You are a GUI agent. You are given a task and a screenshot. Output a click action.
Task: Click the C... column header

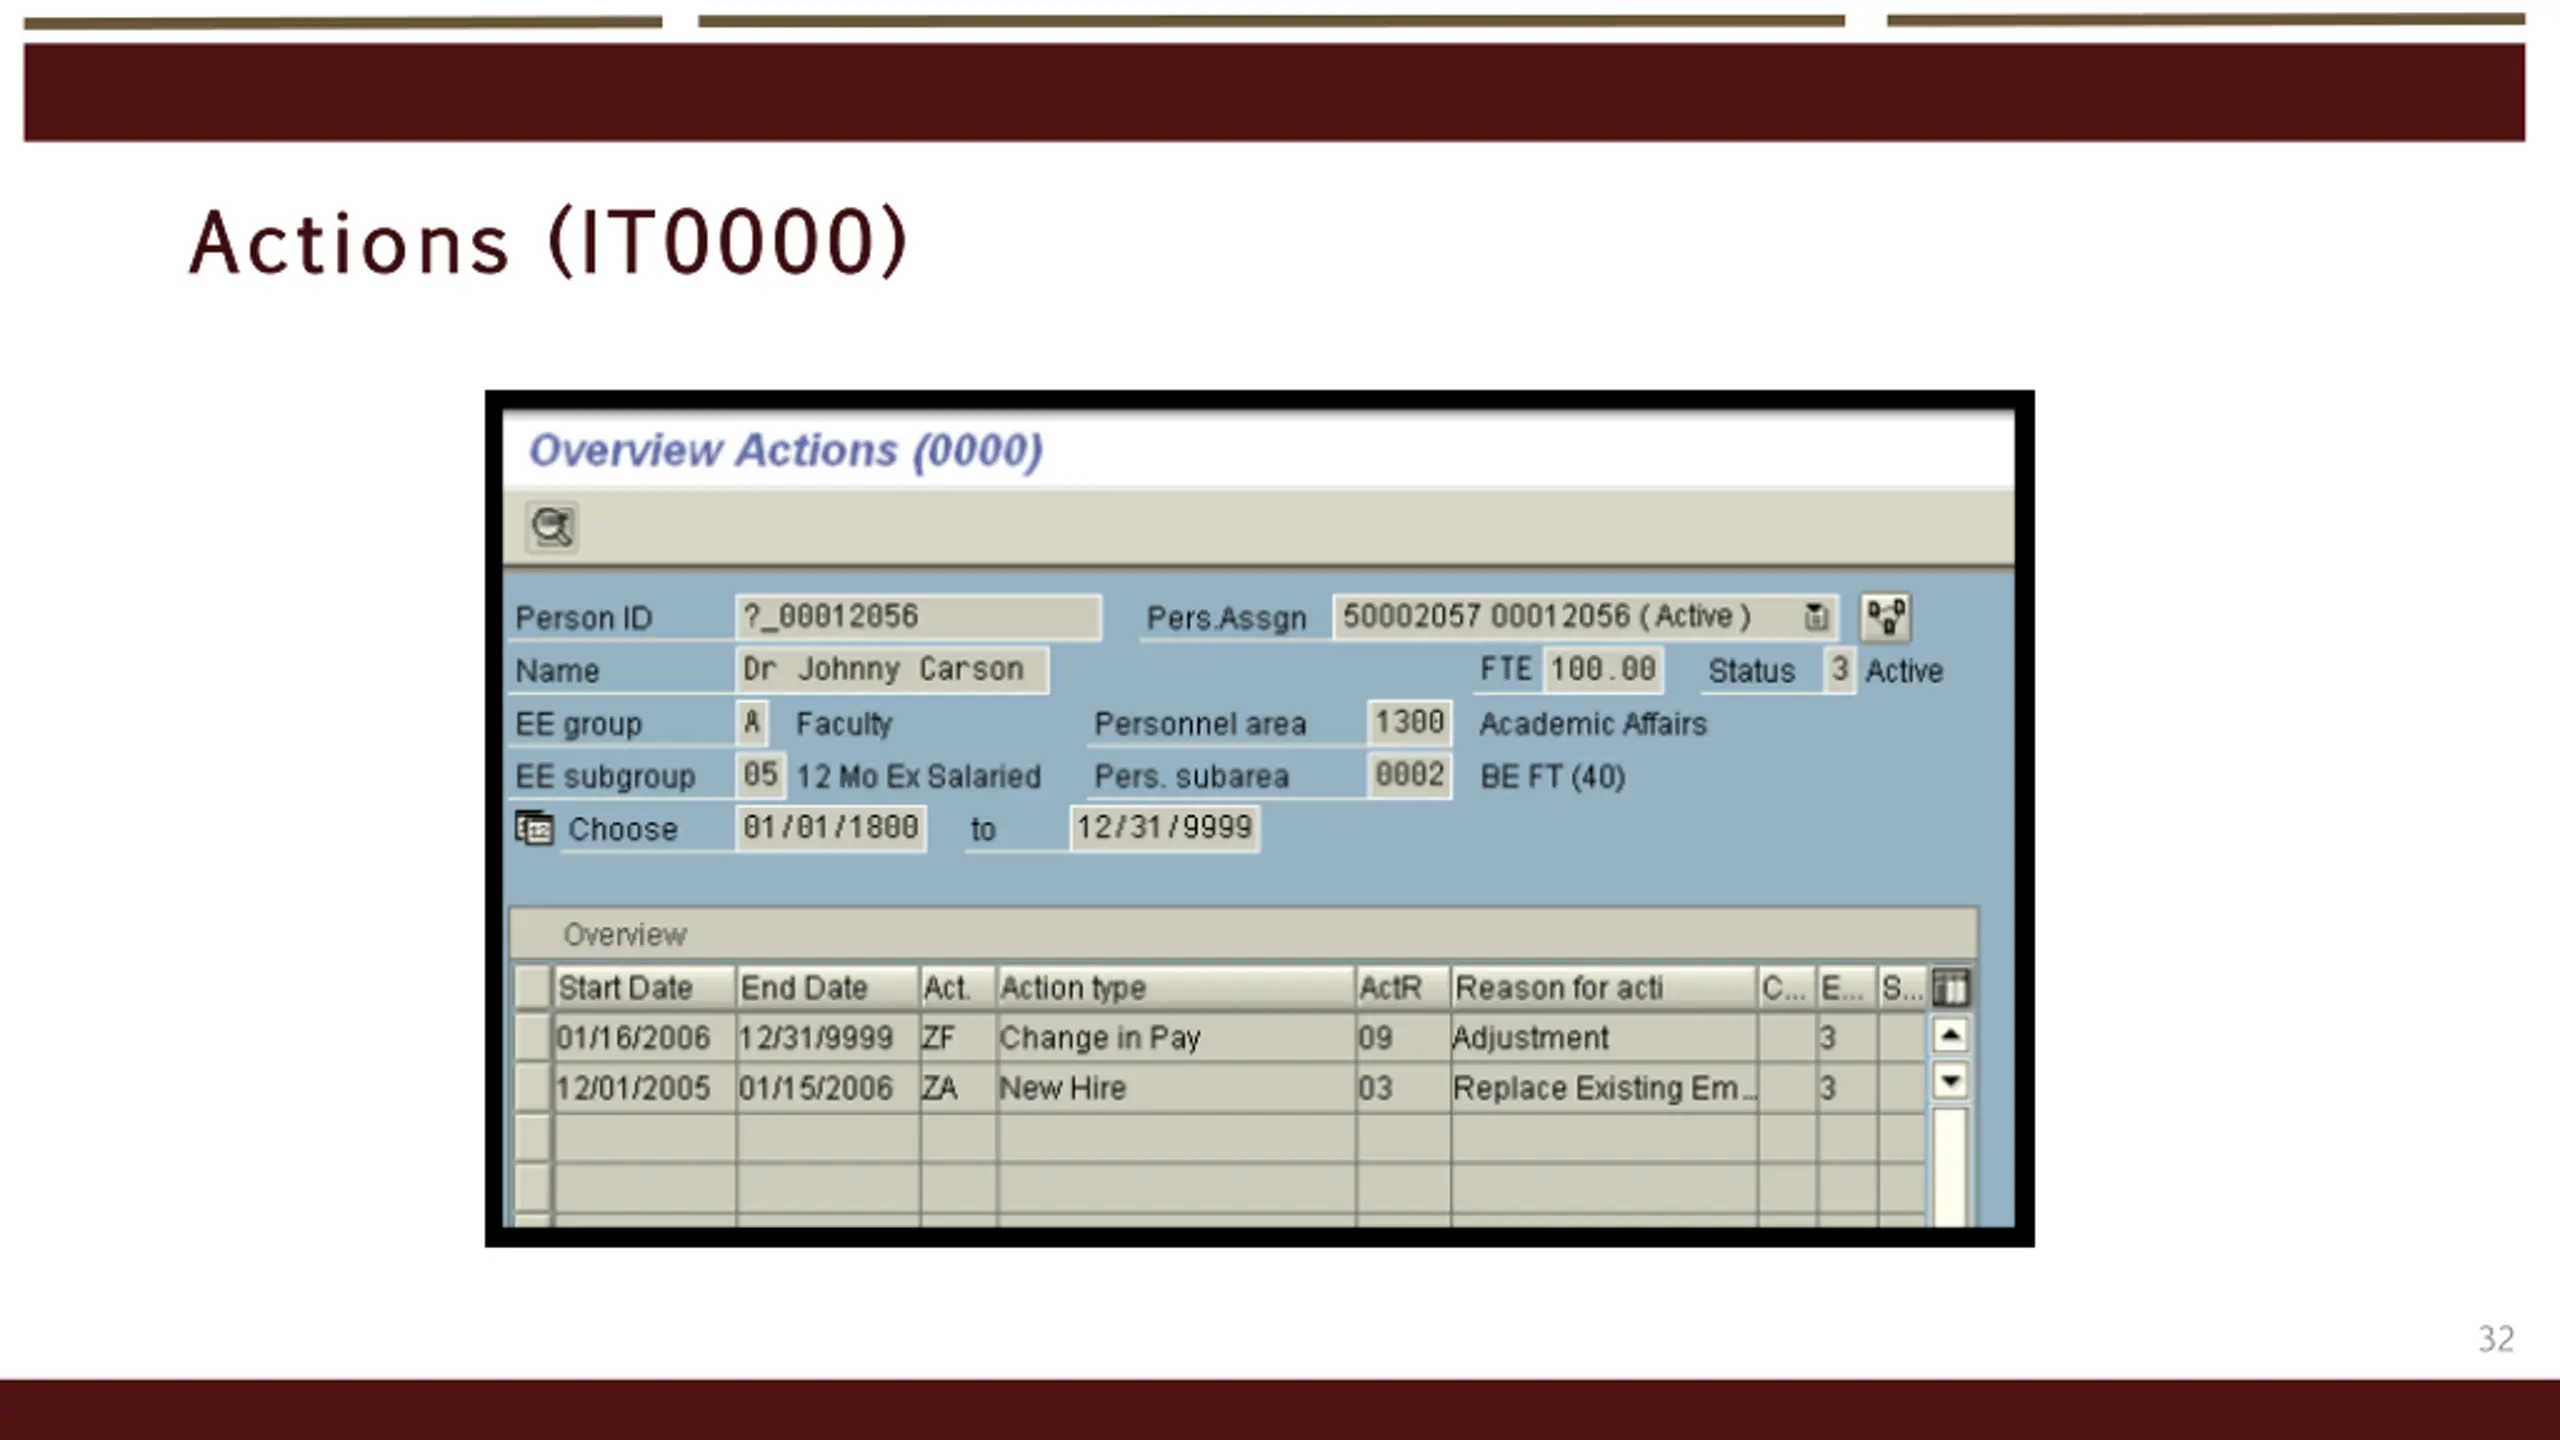1787,988
